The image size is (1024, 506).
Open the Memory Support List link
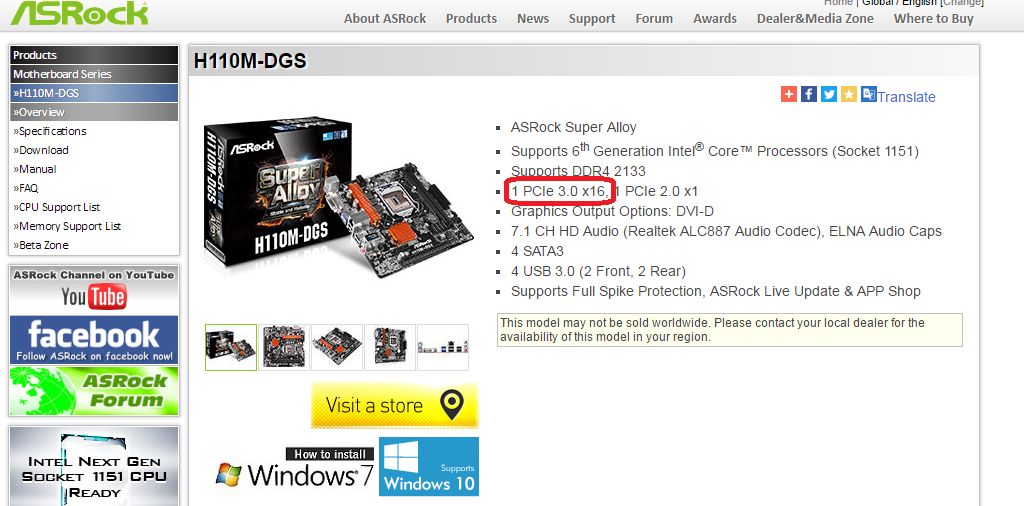pyautogui.click(x=67, y=226)
